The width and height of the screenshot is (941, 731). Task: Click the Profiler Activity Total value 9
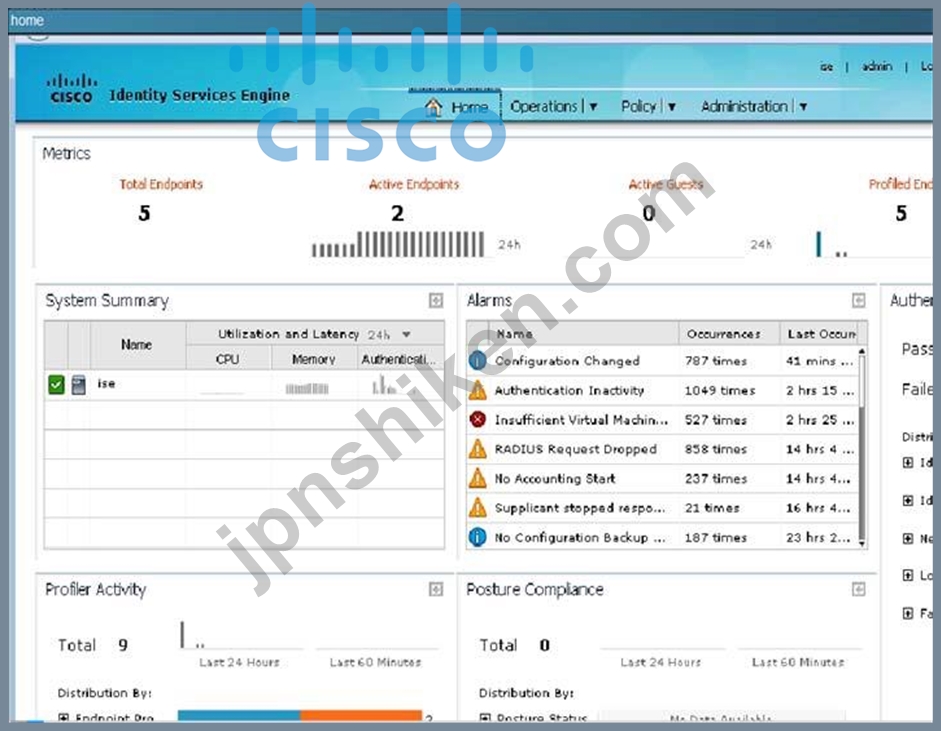(123, 645)
